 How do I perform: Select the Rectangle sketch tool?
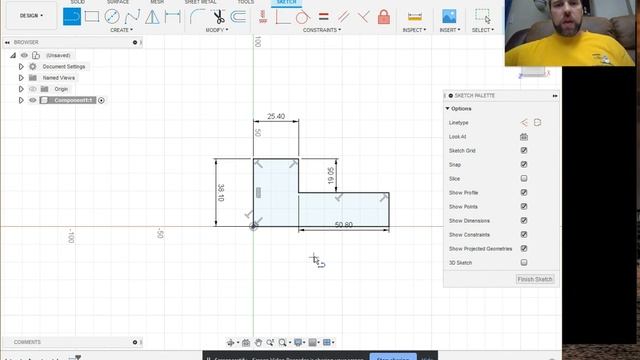click(x=92, y=17)
